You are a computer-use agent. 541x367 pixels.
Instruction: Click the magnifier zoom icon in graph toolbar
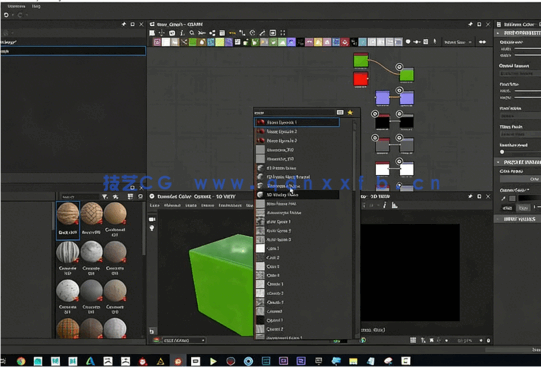click(x=192, y=33)
